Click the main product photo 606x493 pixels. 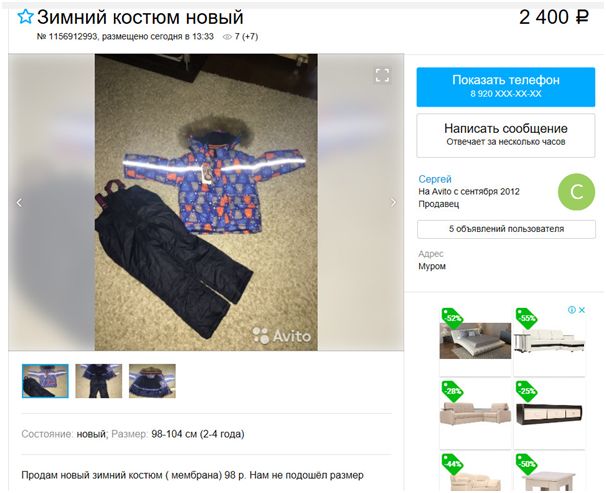(x=206, y=202)
